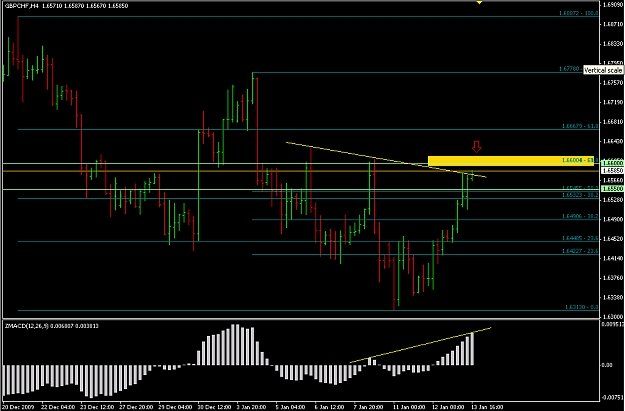Click the 1.63130 - 0.0 Fibonacci label

582,307
